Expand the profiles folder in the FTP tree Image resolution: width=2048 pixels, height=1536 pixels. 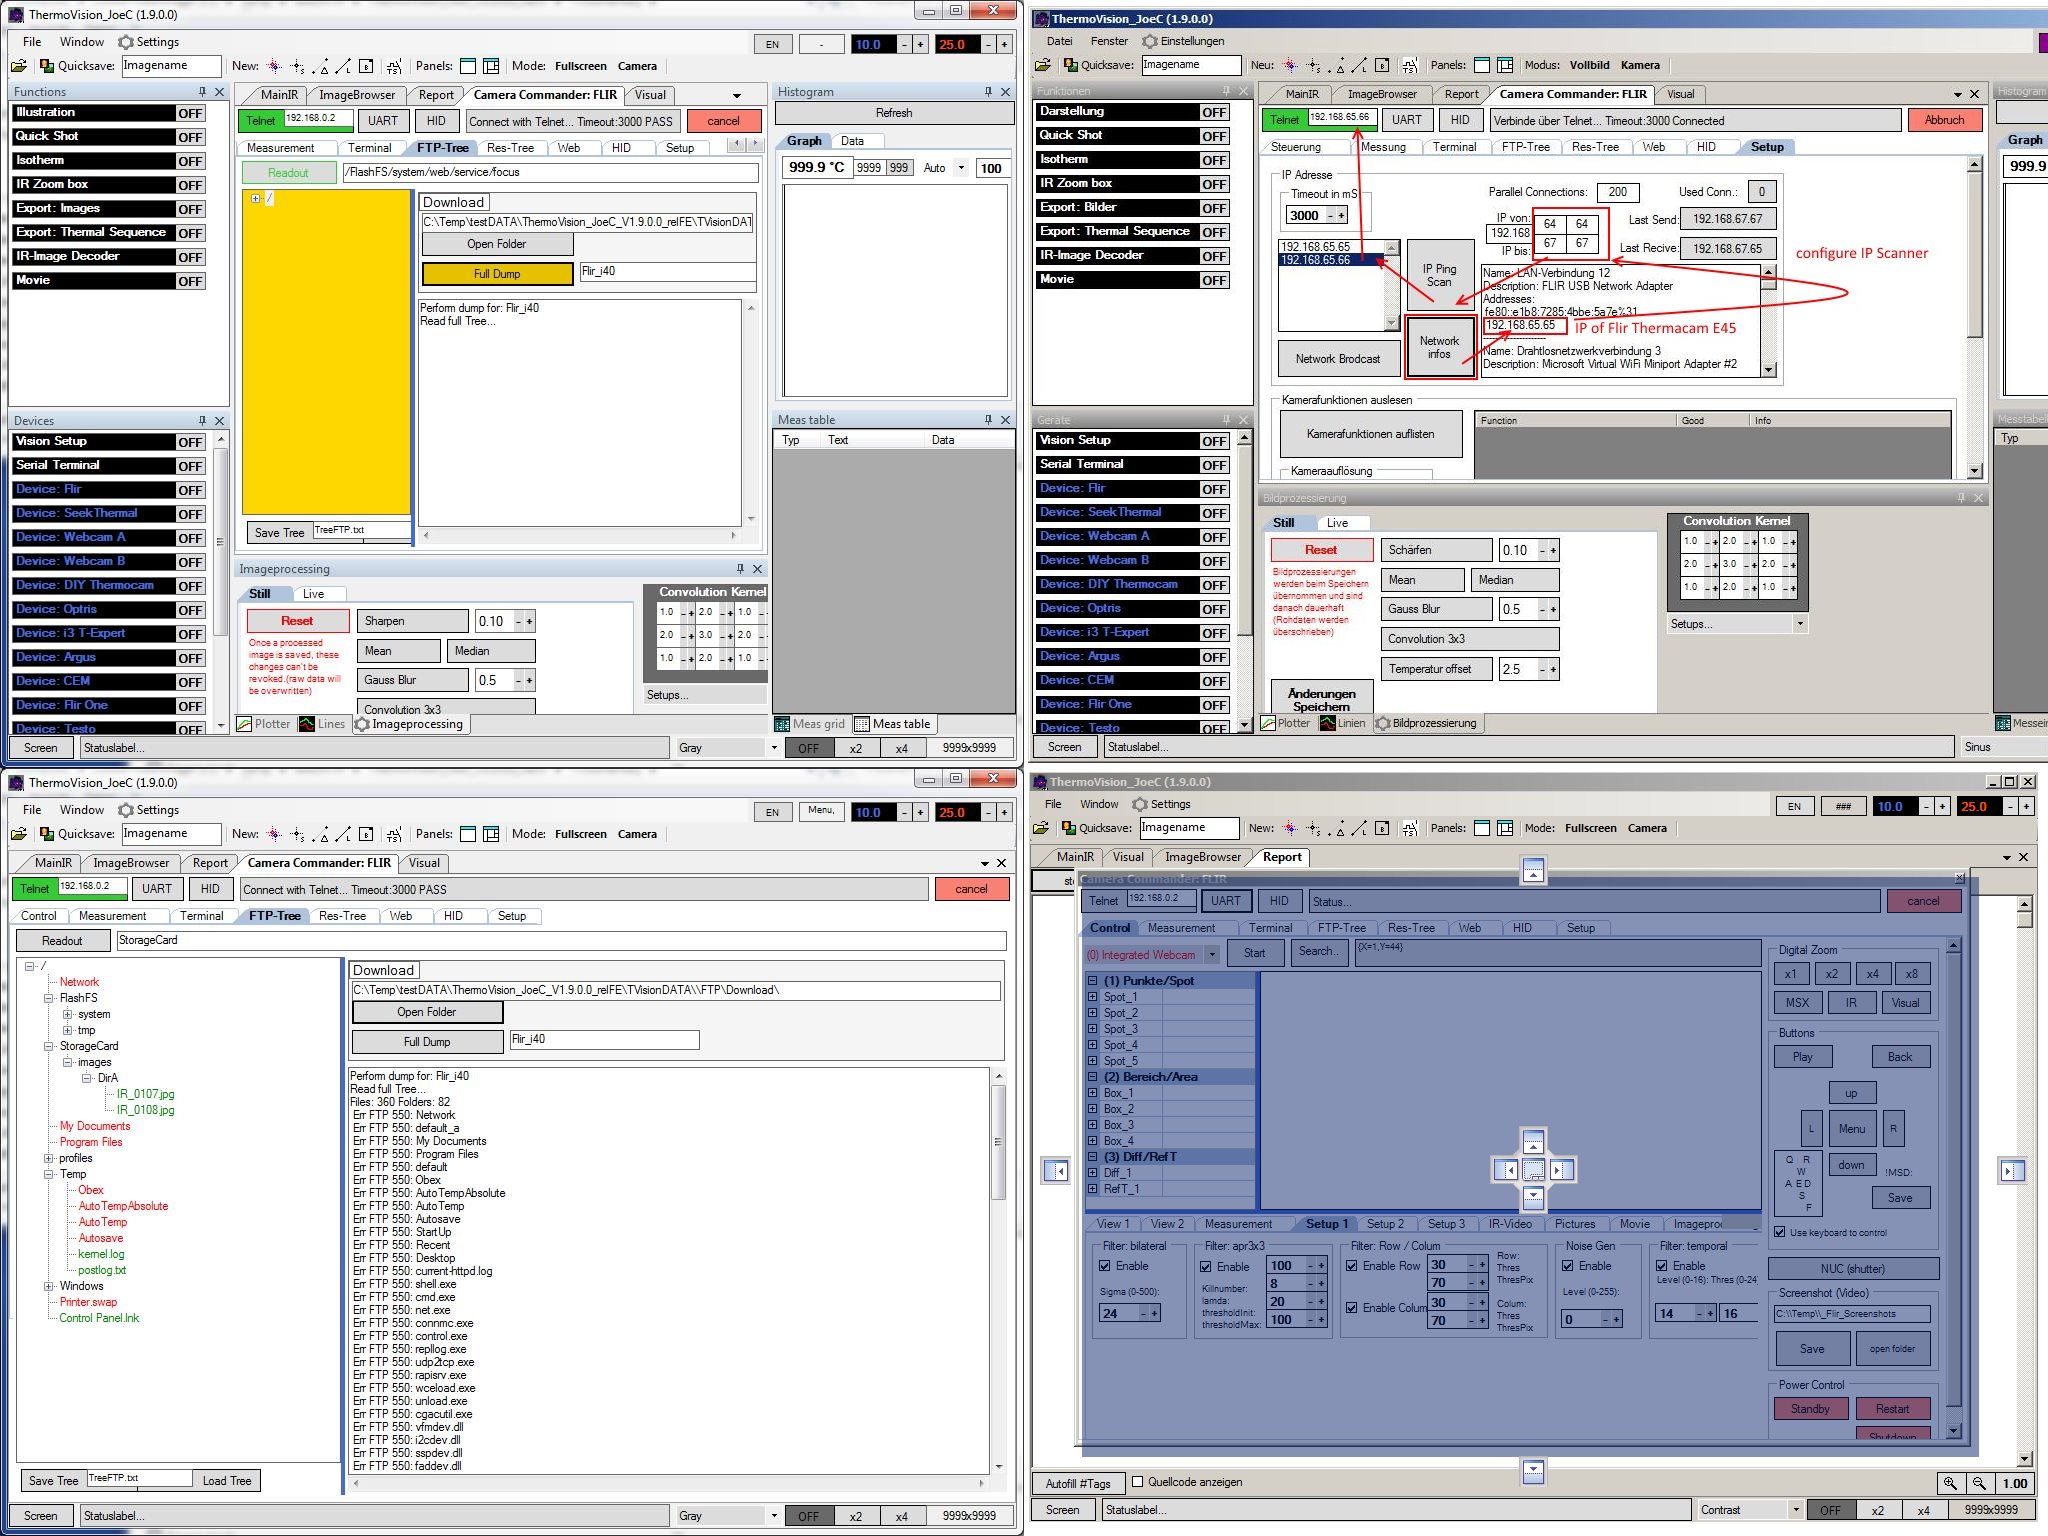click(x=48, y=1158)
